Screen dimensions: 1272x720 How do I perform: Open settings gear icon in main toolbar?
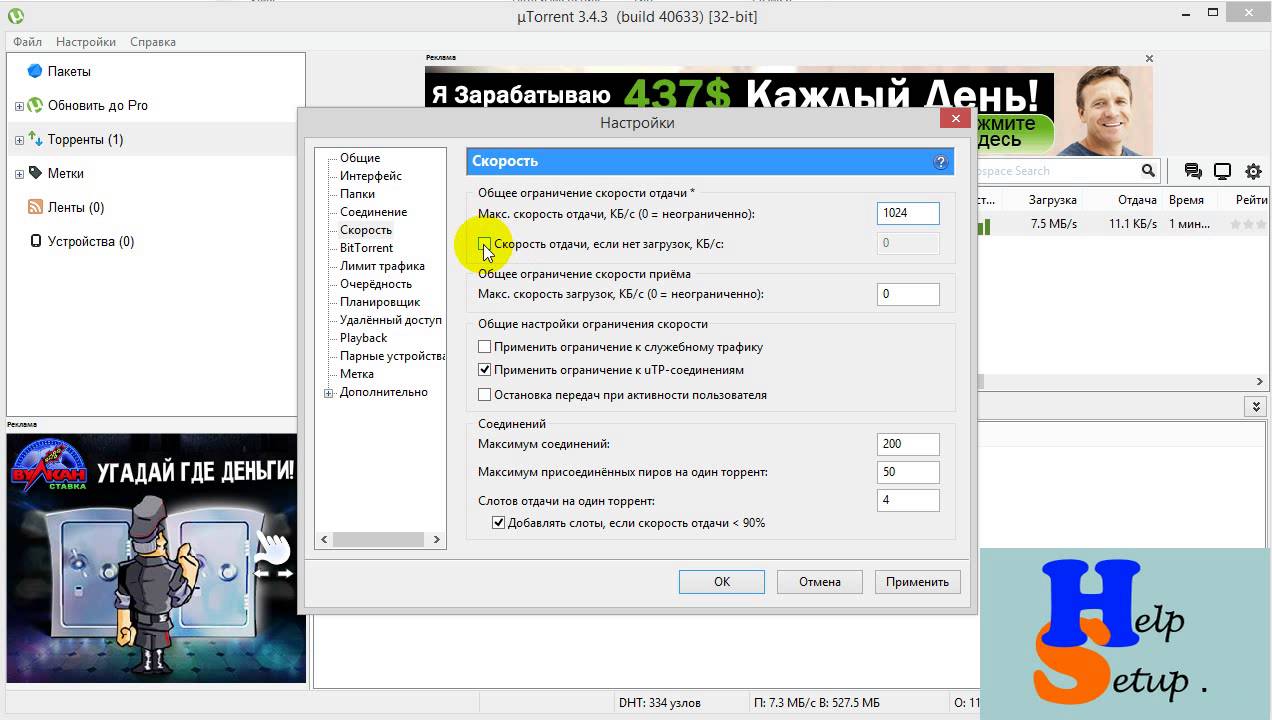pyautogui.click(x=1253, y=171)
